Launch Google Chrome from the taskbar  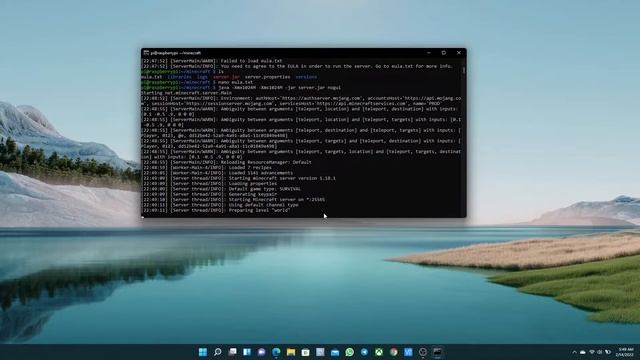(x=393, y=352)
